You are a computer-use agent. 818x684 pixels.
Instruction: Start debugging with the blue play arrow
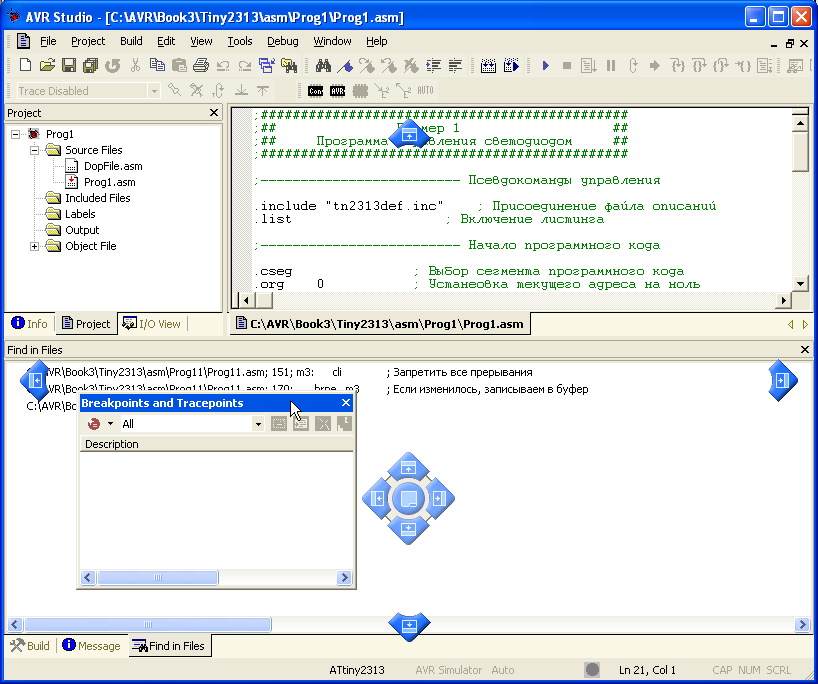[546, 65]
